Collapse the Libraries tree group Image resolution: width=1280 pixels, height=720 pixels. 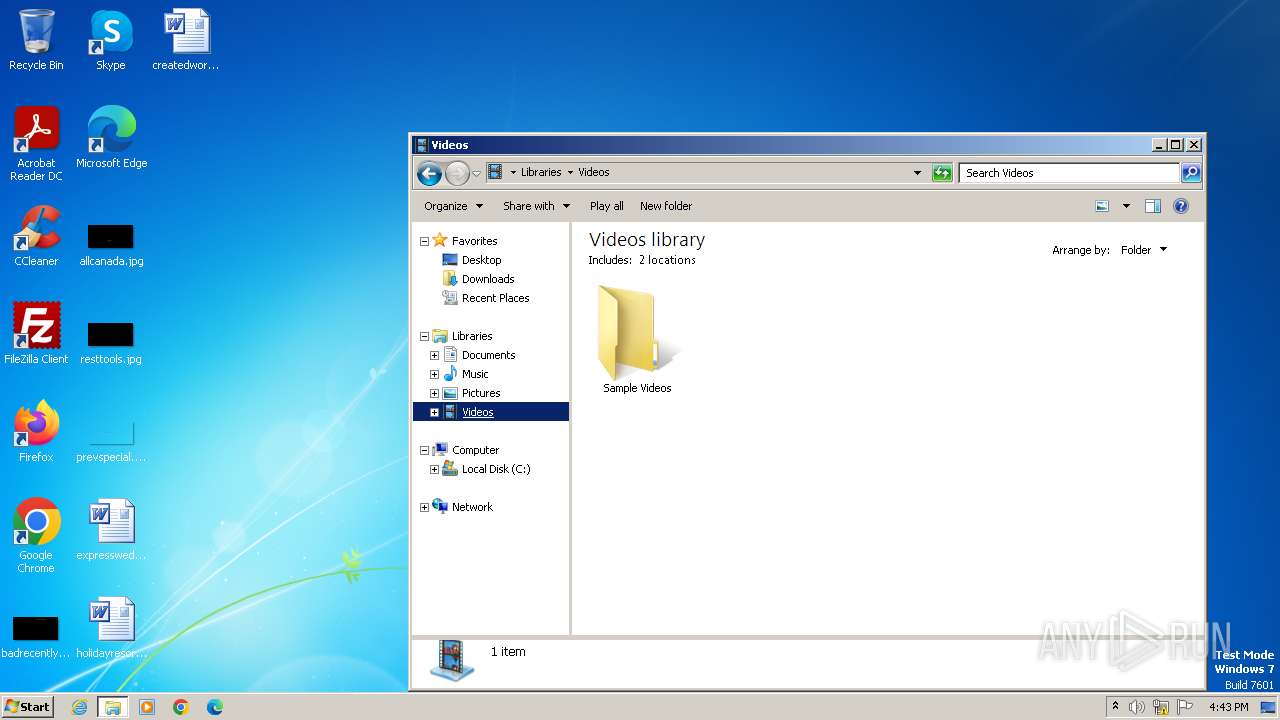(x=424, y=336)
